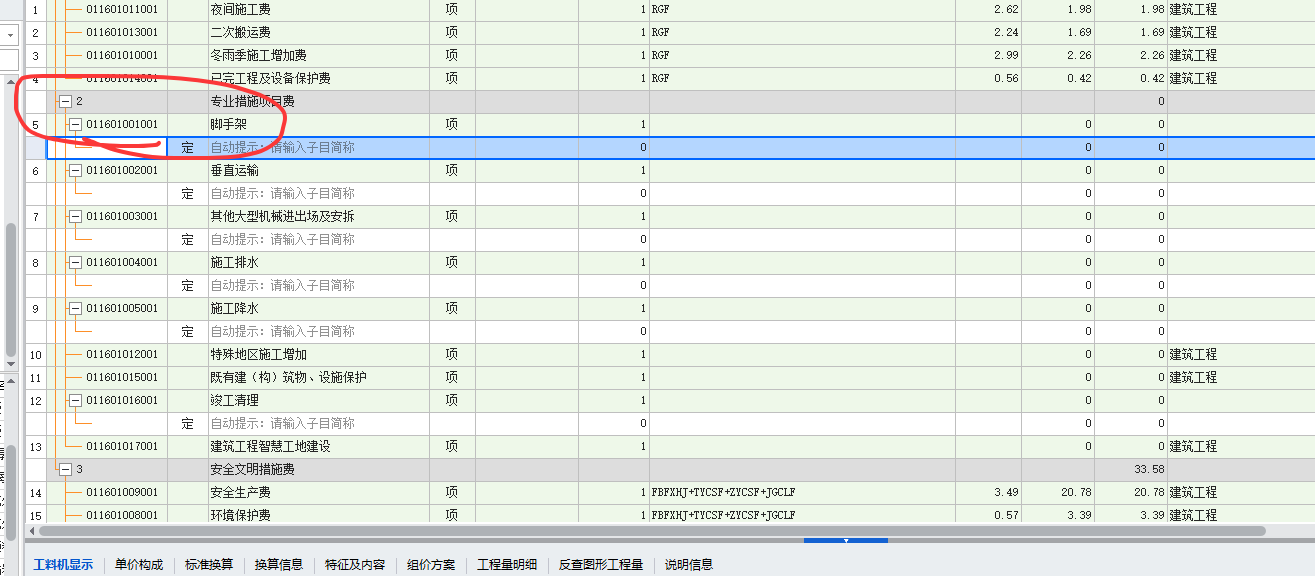Collapse the 脚手架 item 011601001001
The image size is (1315, 576).
75,124
